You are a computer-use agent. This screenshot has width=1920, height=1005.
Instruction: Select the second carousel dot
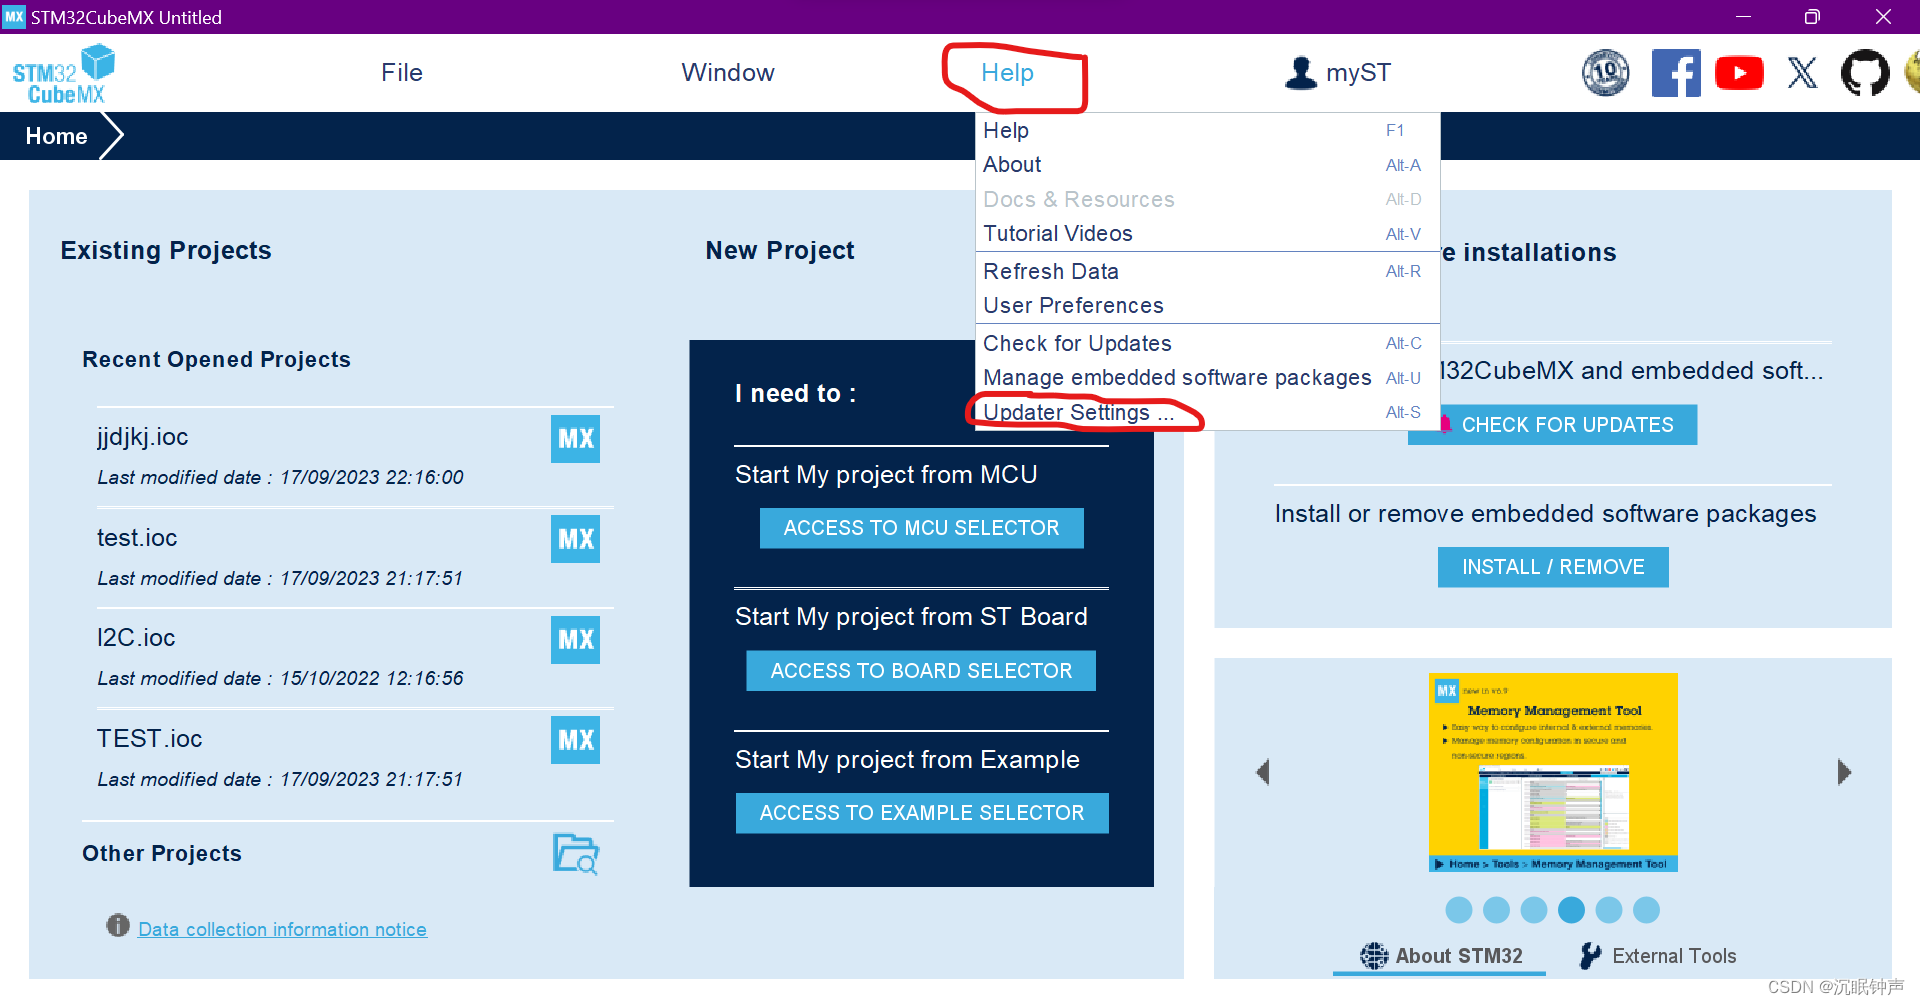click(x=1496, y=910)
